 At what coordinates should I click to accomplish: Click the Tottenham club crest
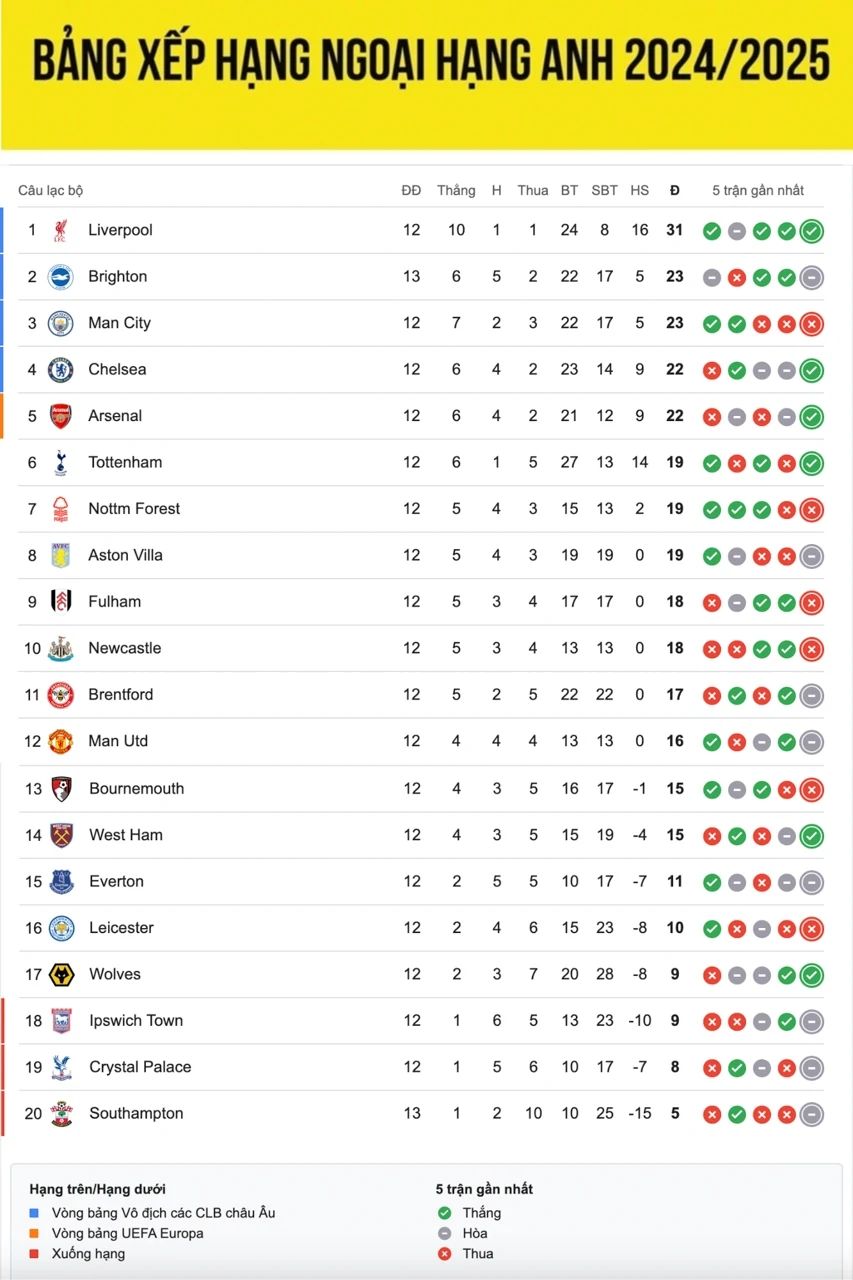tap(61, 462)
